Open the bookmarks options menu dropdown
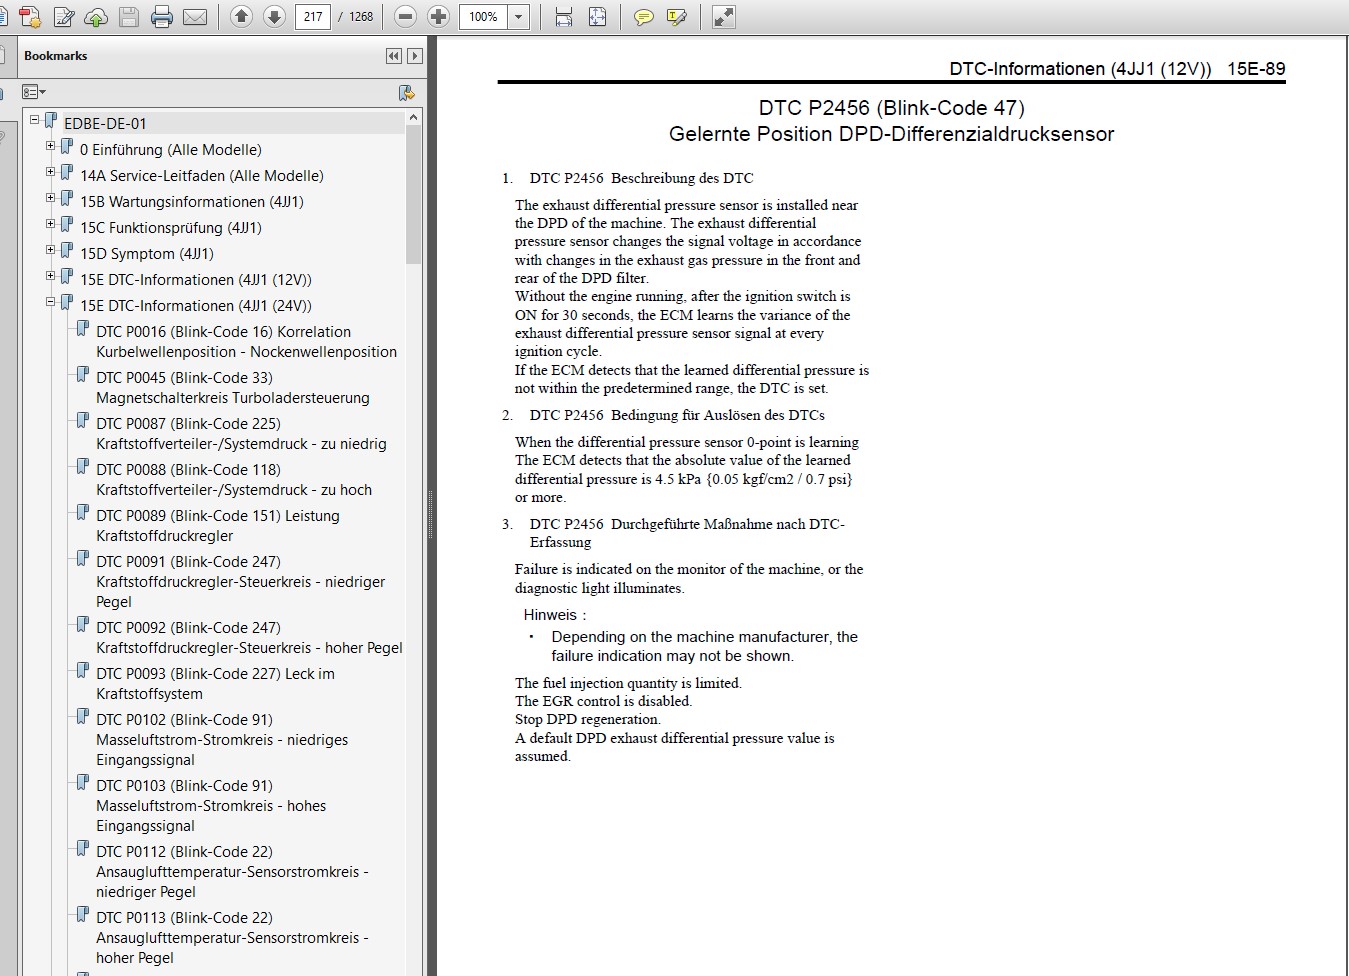The width and height of the screenshot is (1349, 976). point(34,92)
